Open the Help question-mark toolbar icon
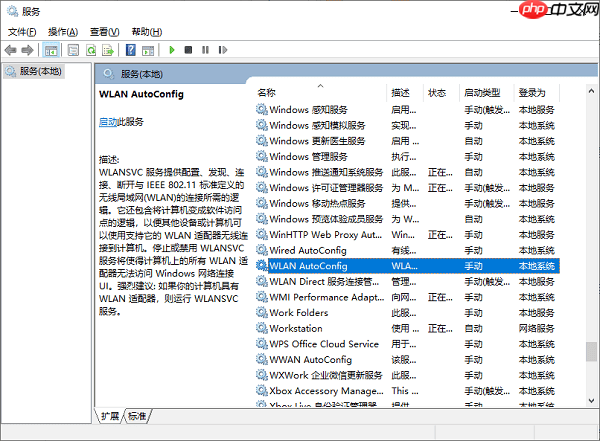Viewport: 600px width, 441px height. [131, 50]
